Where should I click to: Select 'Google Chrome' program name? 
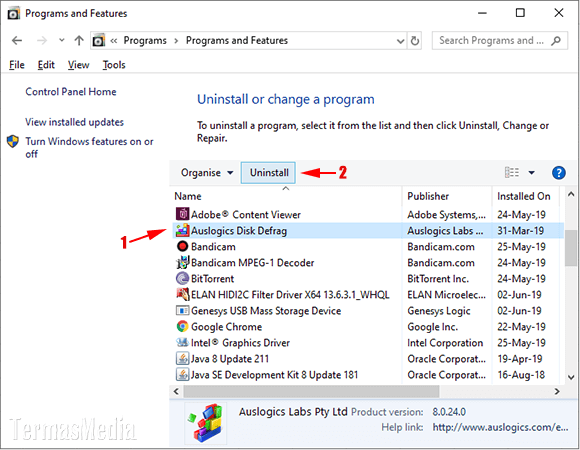226,327
